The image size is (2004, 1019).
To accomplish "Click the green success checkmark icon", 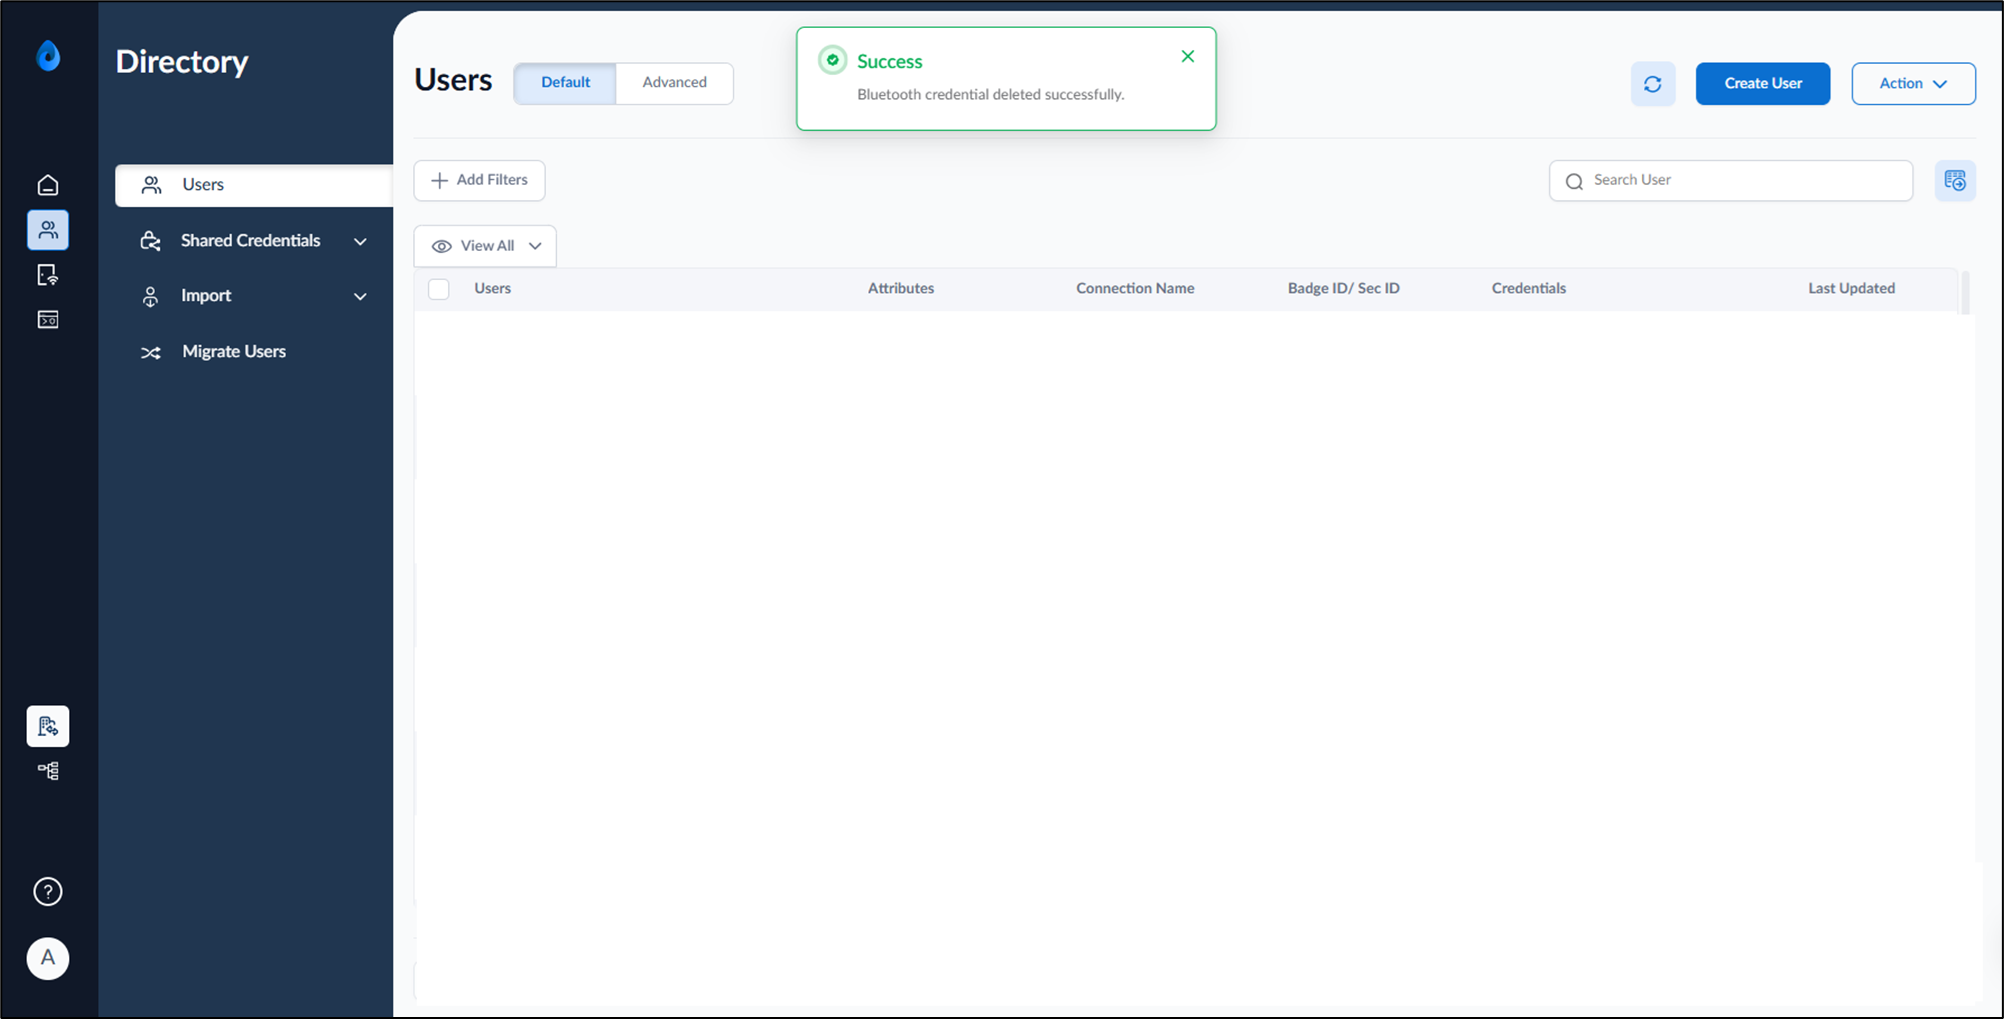I will 833,60.
